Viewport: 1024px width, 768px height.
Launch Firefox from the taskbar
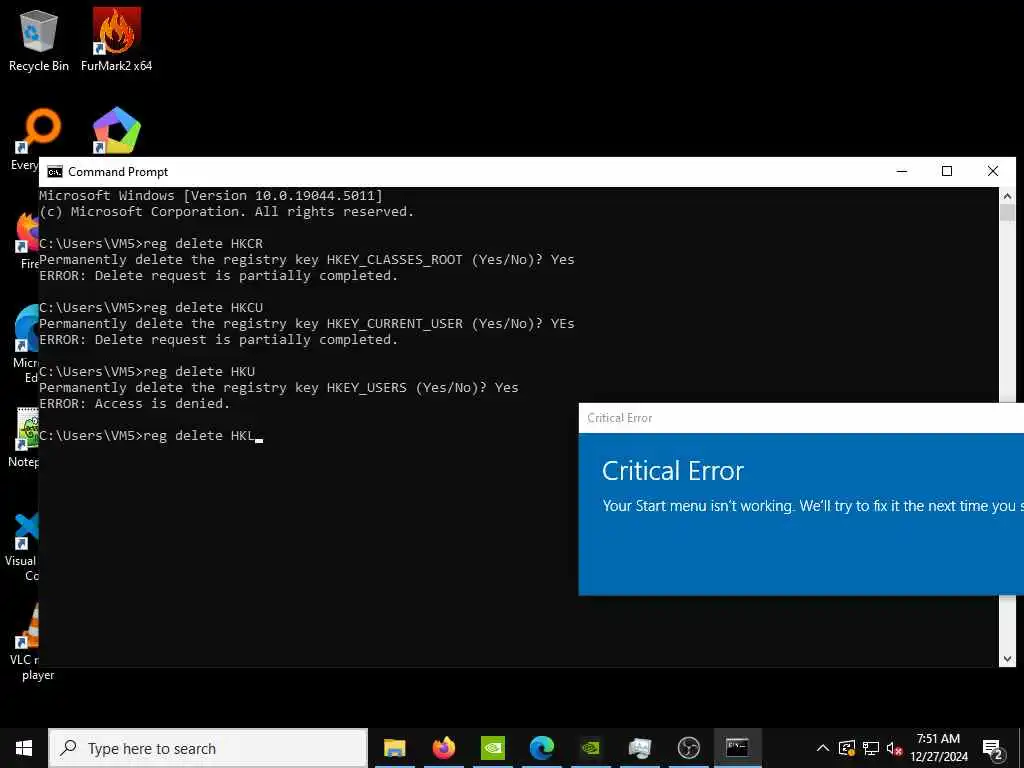444,748
